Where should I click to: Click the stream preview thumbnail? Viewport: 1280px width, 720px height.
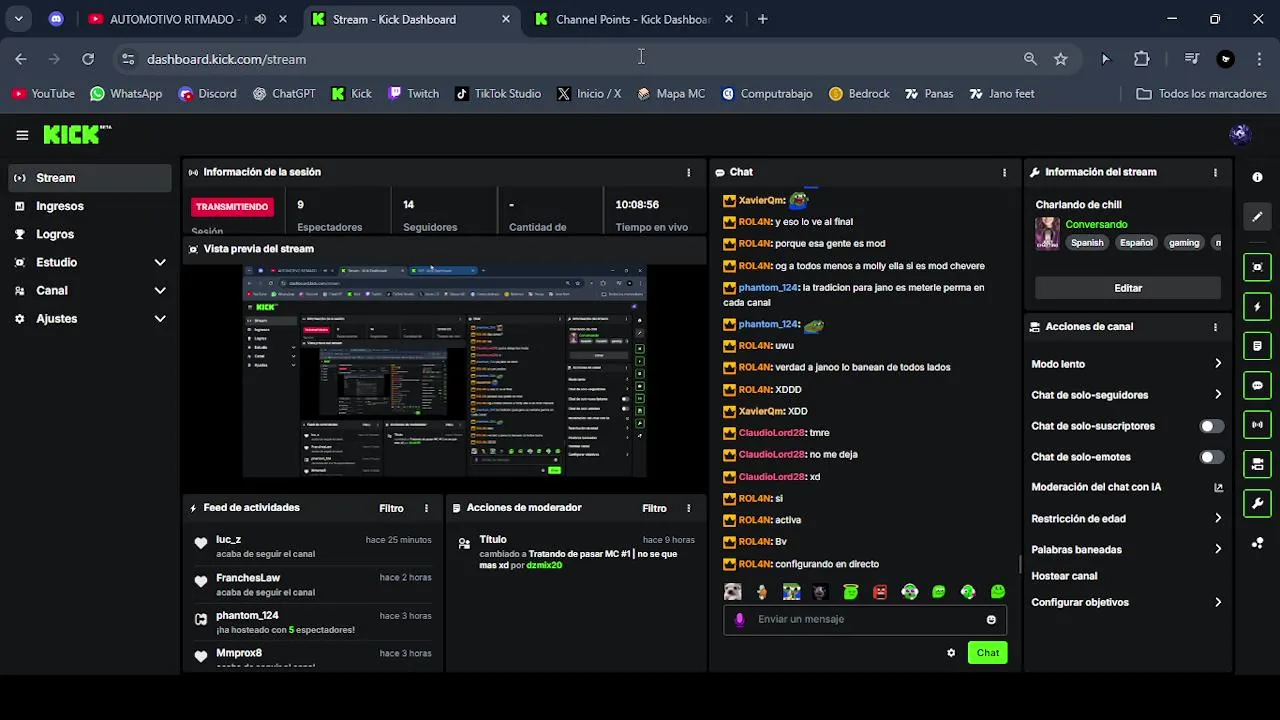[445, 371]
